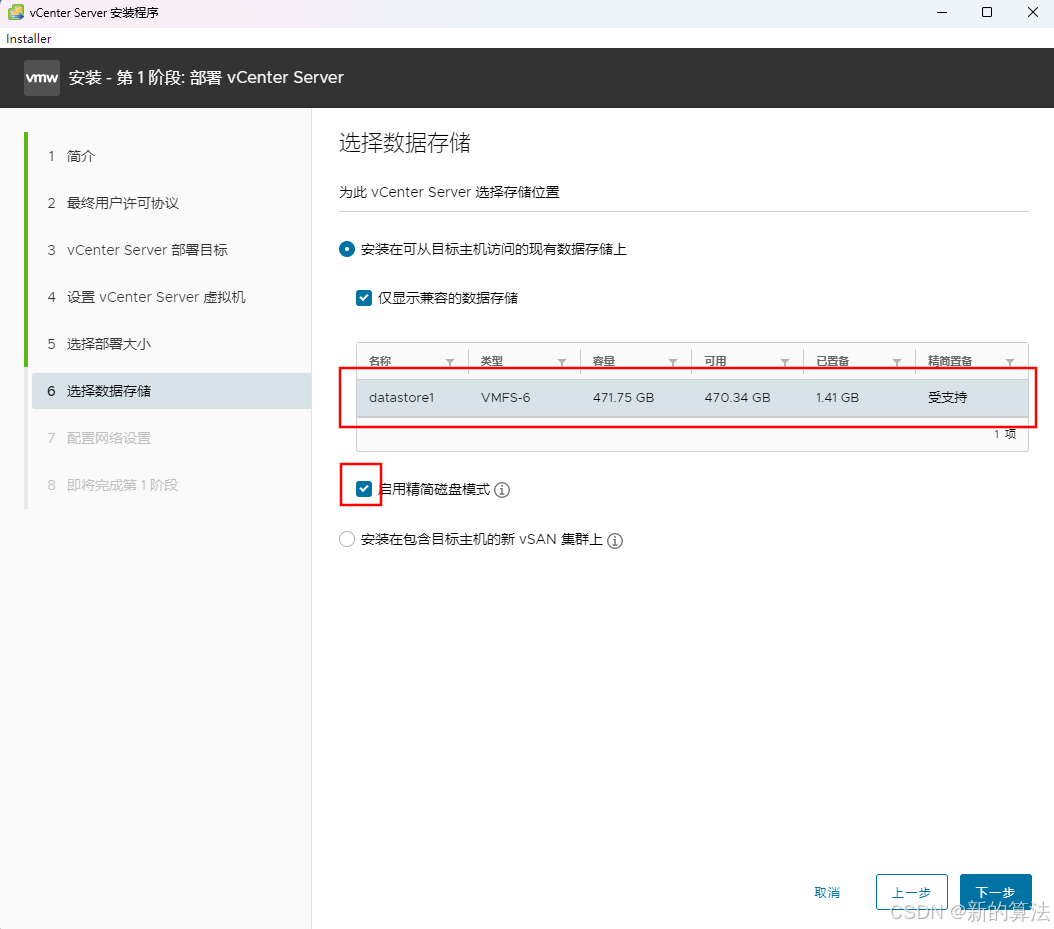Toggle 仅显示兼容的数据存储 checkbox
This screenshot has height=929, width=1054.
point(364,298)
